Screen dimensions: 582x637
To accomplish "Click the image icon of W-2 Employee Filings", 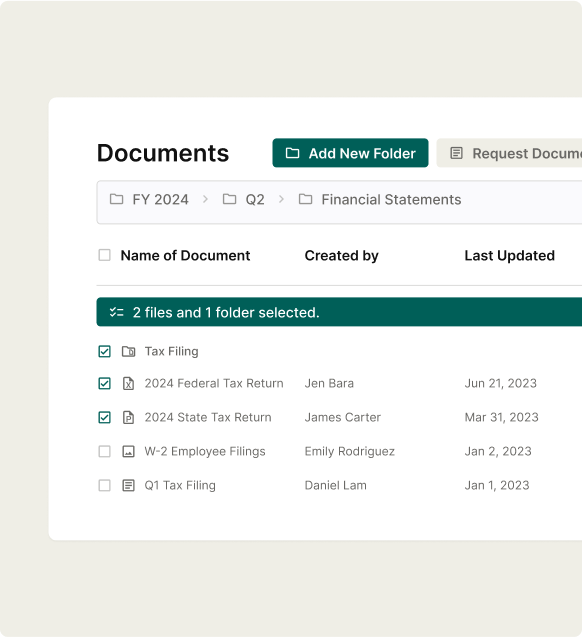I will (x=128, y=451).
